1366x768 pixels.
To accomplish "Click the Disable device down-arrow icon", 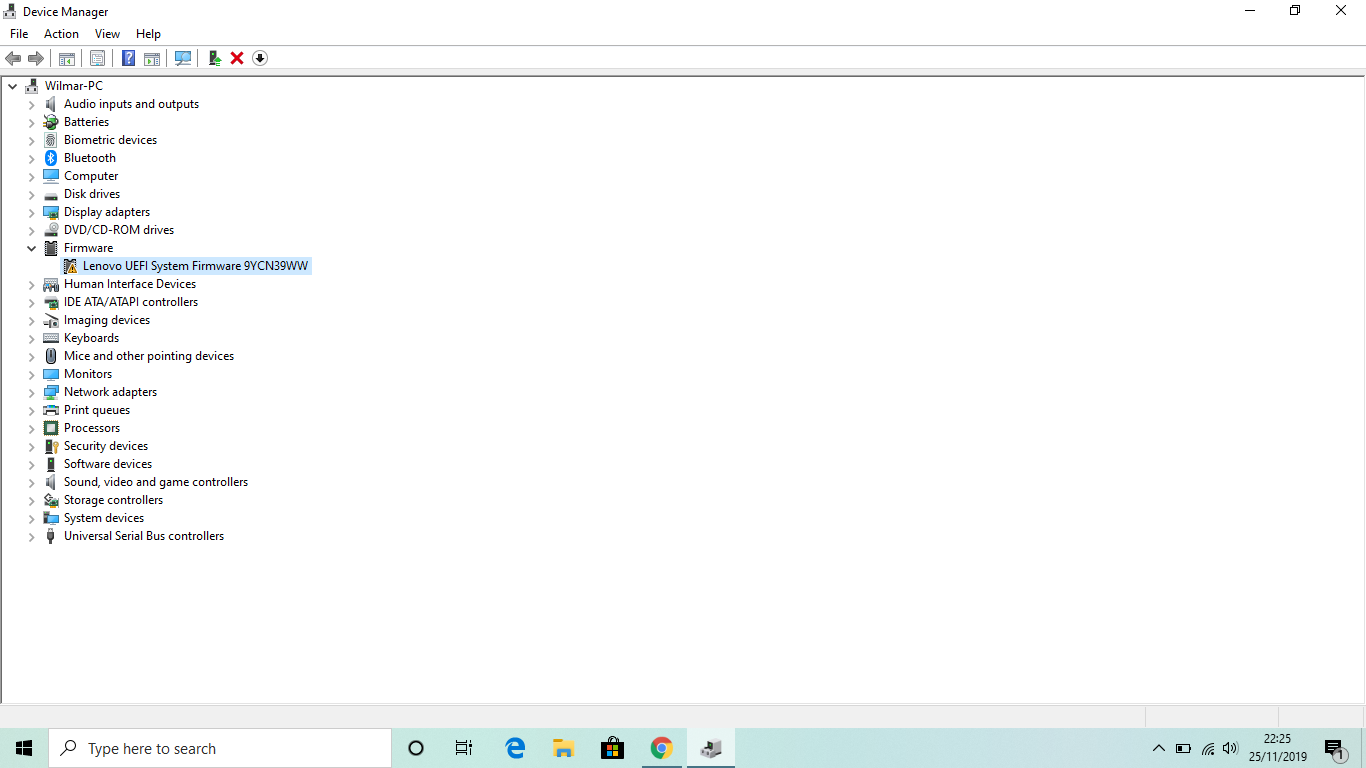I will (260, 58).
